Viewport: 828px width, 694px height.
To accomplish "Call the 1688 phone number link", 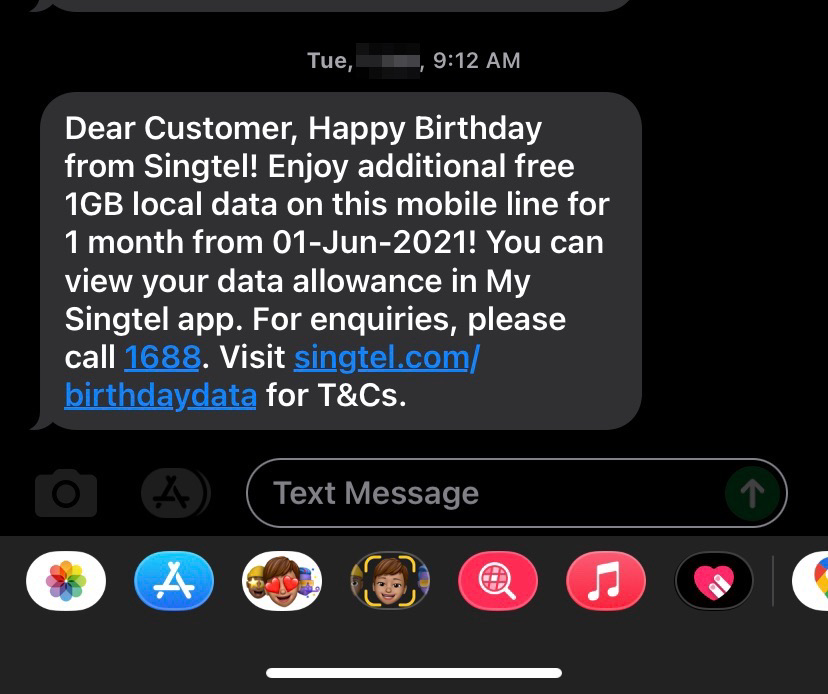I will pyautogui.click(x=163, y=357).
